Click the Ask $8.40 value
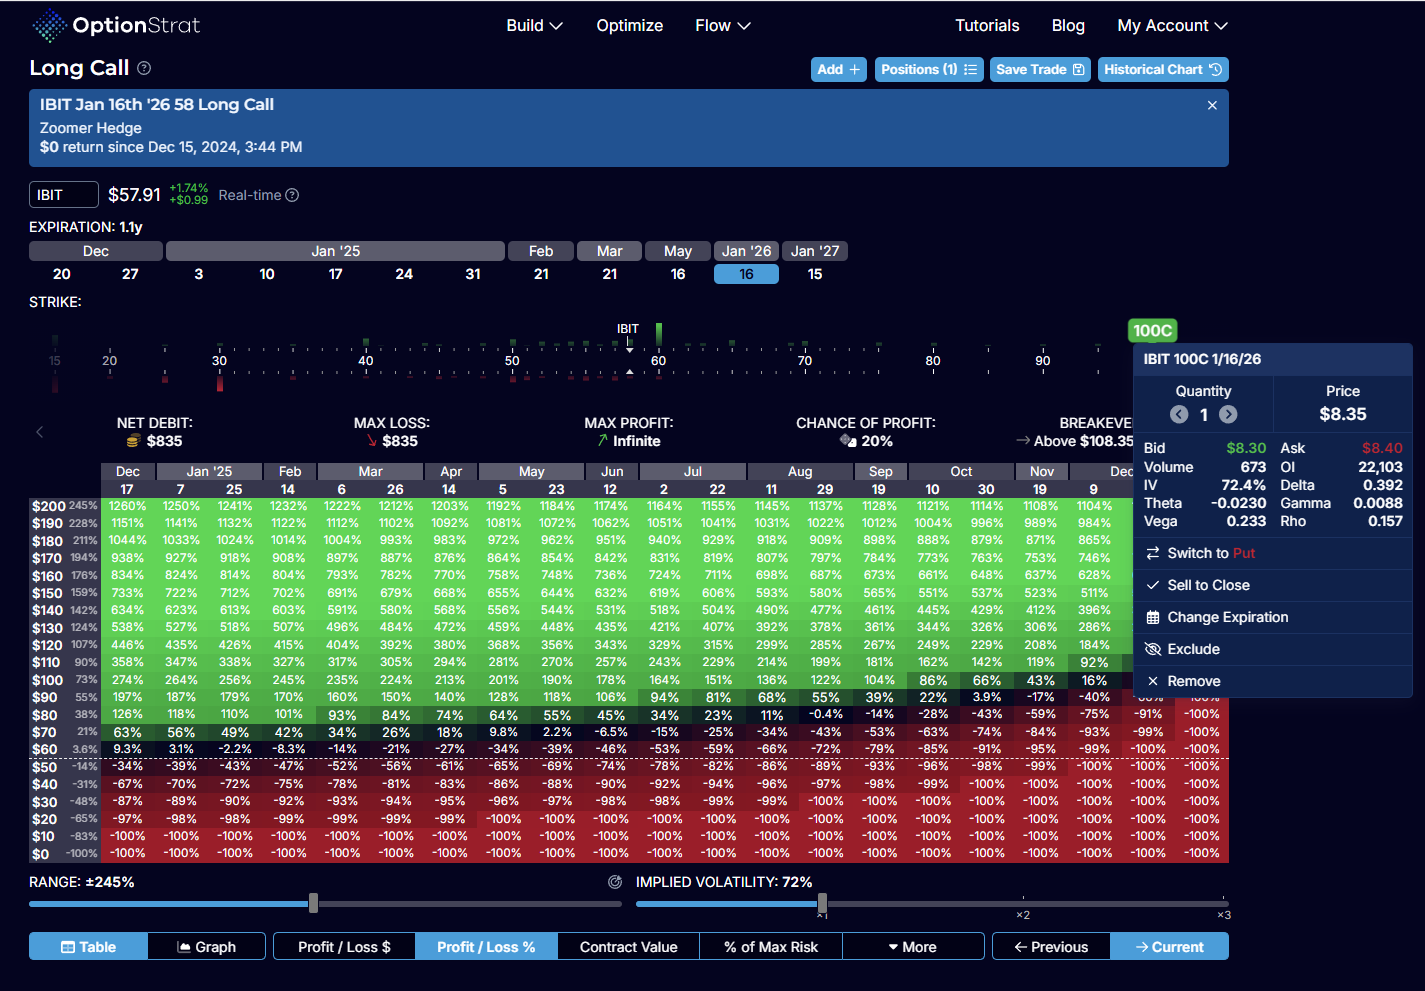1425x991 pixels. pyautogui.click(x=1382, y=448)
